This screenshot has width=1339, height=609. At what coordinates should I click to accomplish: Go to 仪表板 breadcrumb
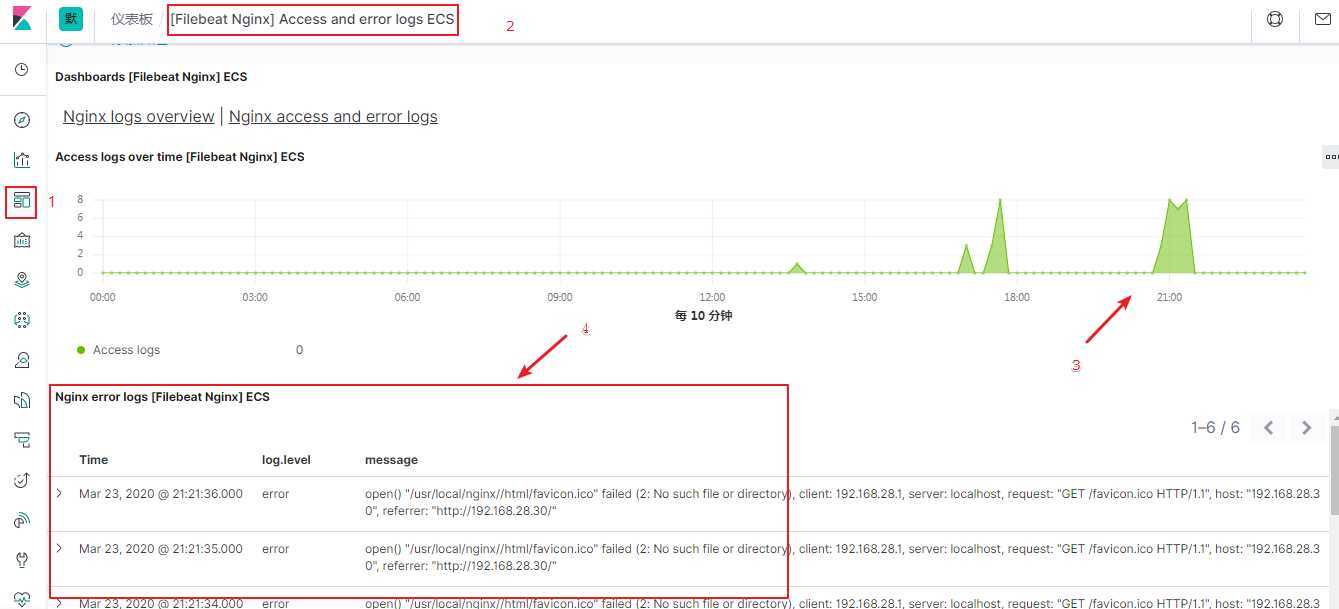point(132,19)
